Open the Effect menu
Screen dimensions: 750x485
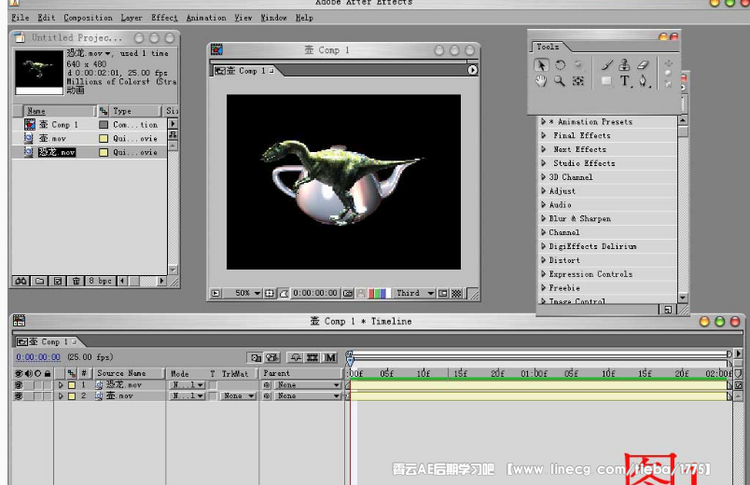click(x=164, y=18)
